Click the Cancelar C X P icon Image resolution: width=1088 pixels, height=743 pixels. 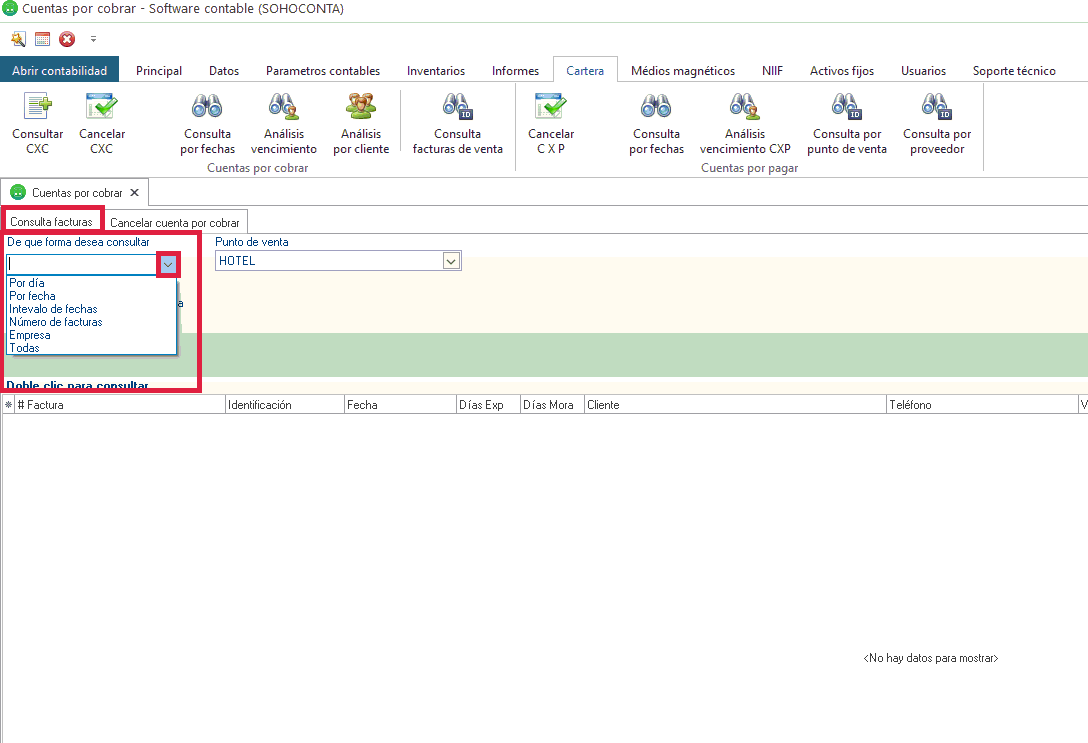click(x=551, y=108)
